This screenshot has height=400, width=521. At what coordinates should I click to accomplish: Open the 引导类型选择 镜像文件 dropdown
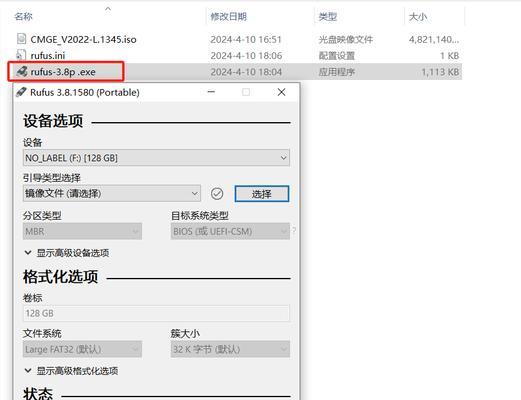pos(112,193)
